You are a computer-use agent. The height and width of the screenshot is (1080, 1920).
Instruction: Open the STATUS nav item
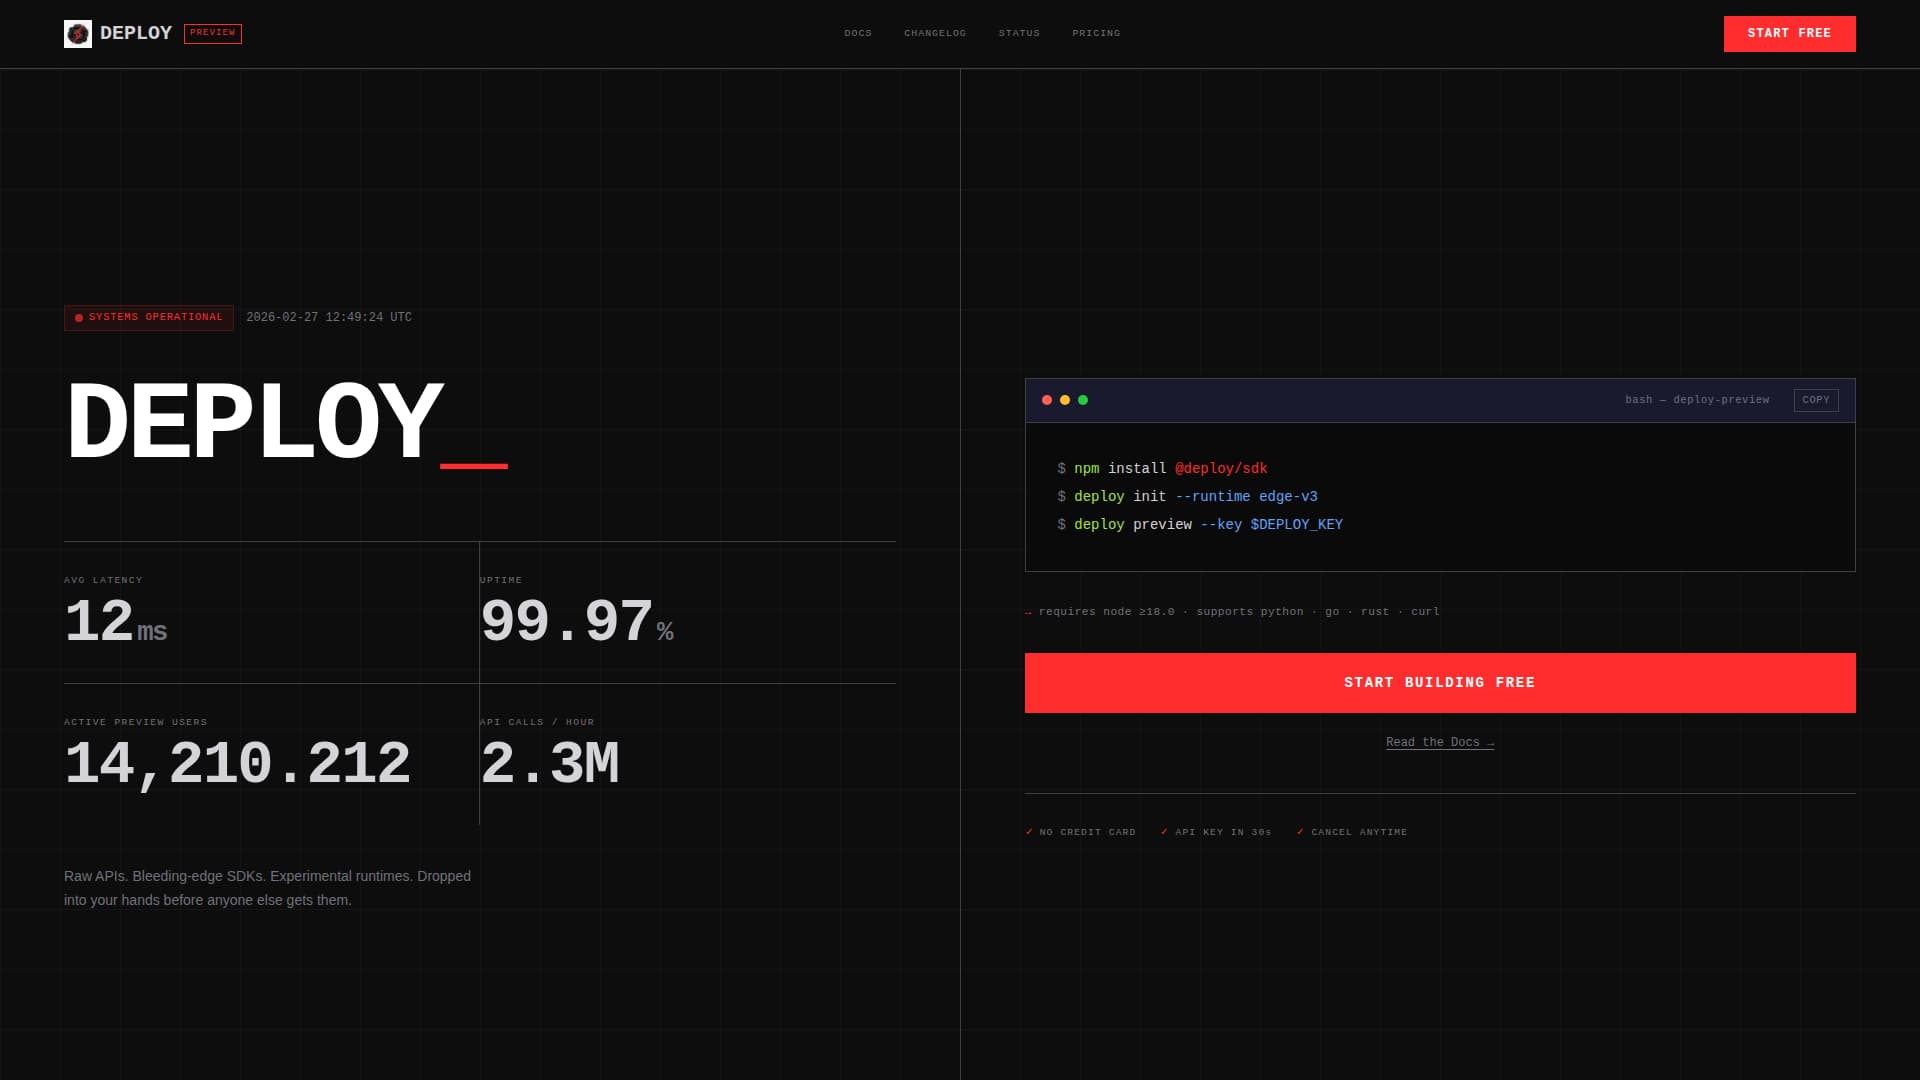click(1019, 33)
